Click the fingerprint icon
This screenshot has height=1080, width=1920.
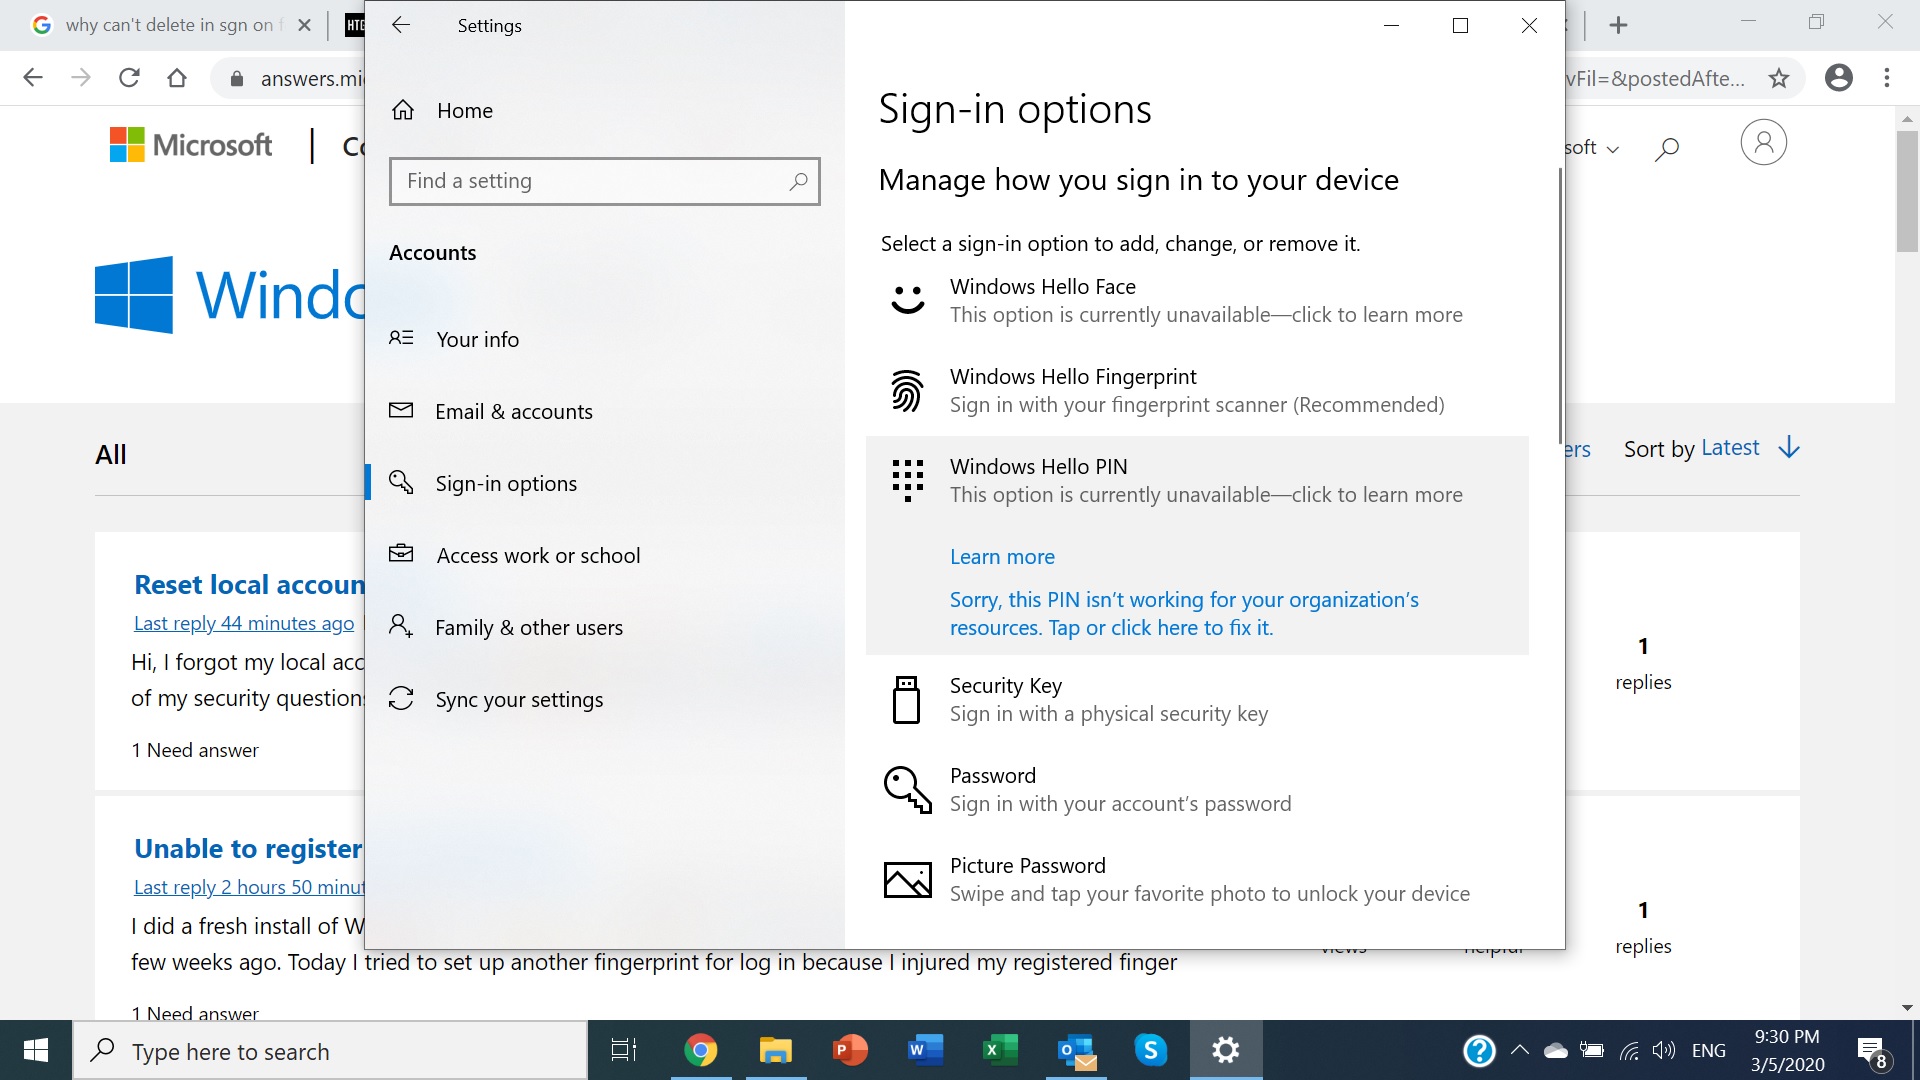point(907,390)
